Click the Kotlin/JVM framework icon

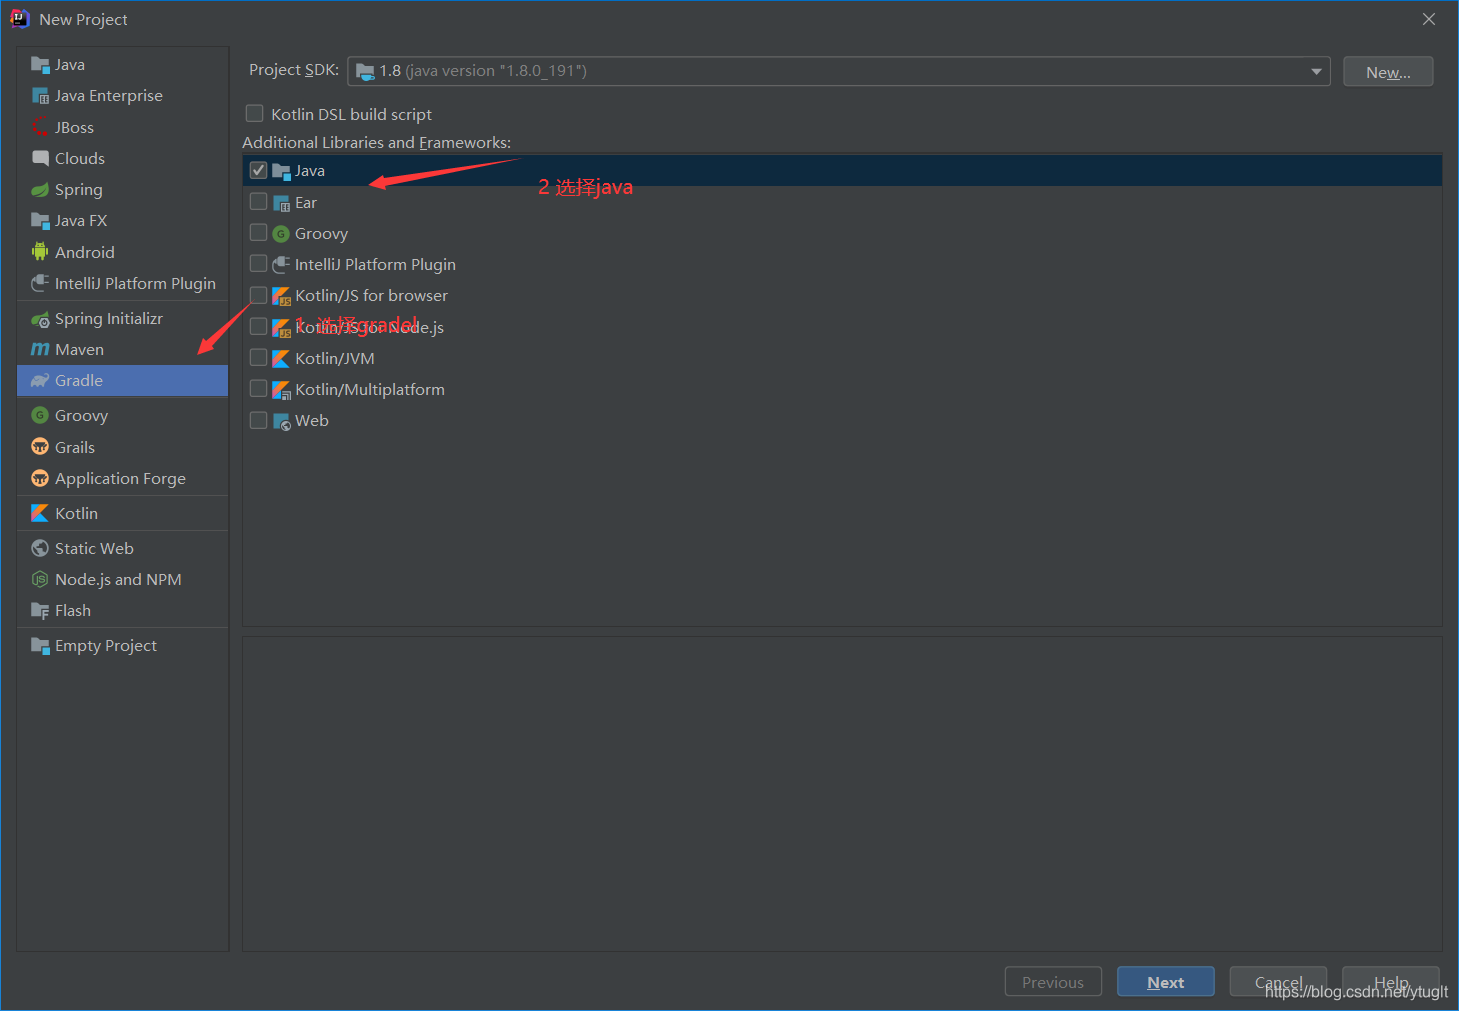click(x=281, y=358)
